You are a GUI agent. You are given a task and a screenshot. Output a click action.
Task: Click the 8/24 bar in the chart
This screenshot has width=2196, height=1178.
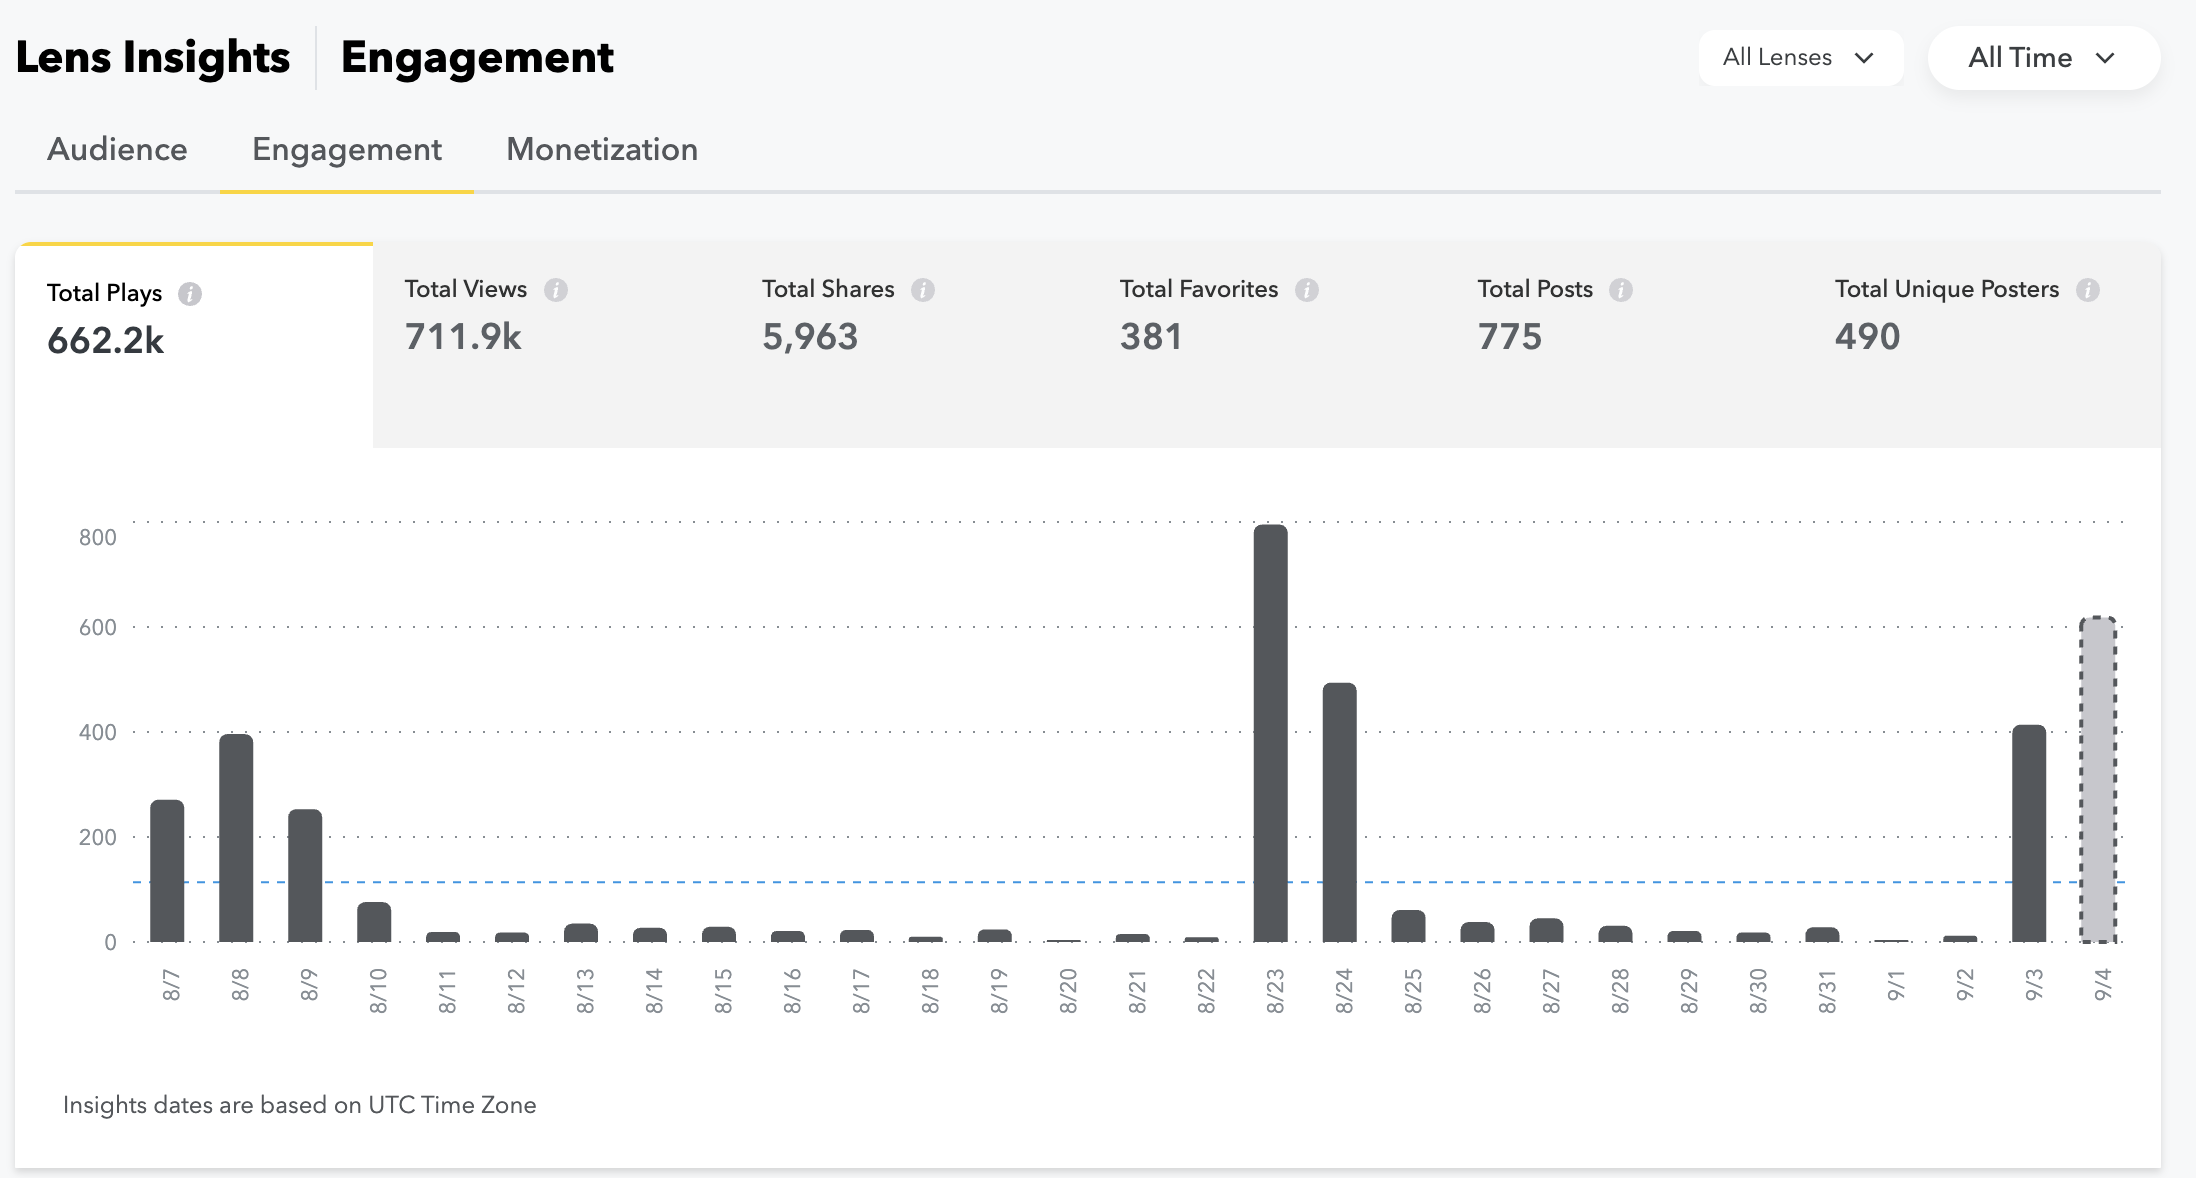tap(1340, 812)
